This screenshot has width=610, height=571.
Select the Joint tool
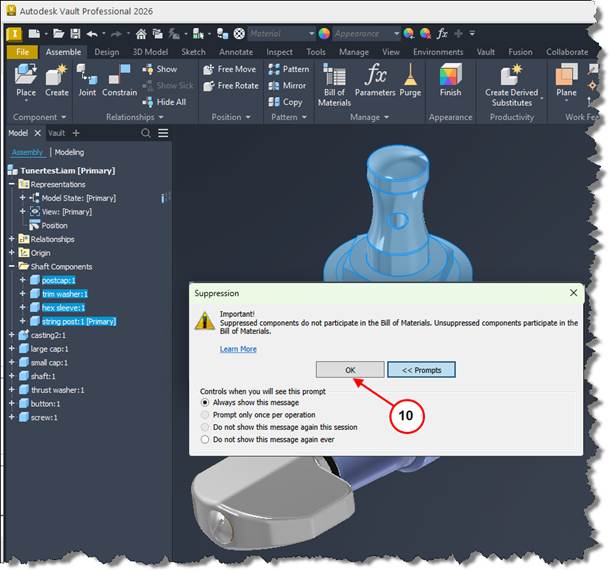pyautogui.click(x=87, y=80)
